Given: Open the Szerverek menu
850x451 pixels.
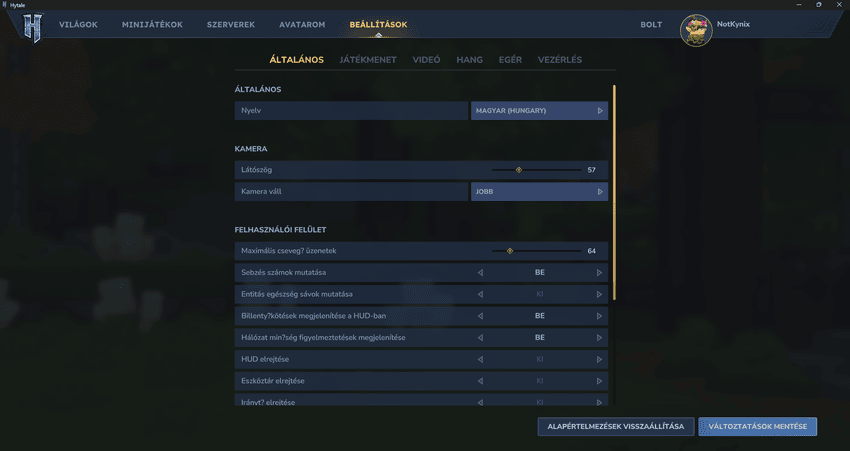Looking at the screenshot, I should pyautogui.click(x=229, y=24).
